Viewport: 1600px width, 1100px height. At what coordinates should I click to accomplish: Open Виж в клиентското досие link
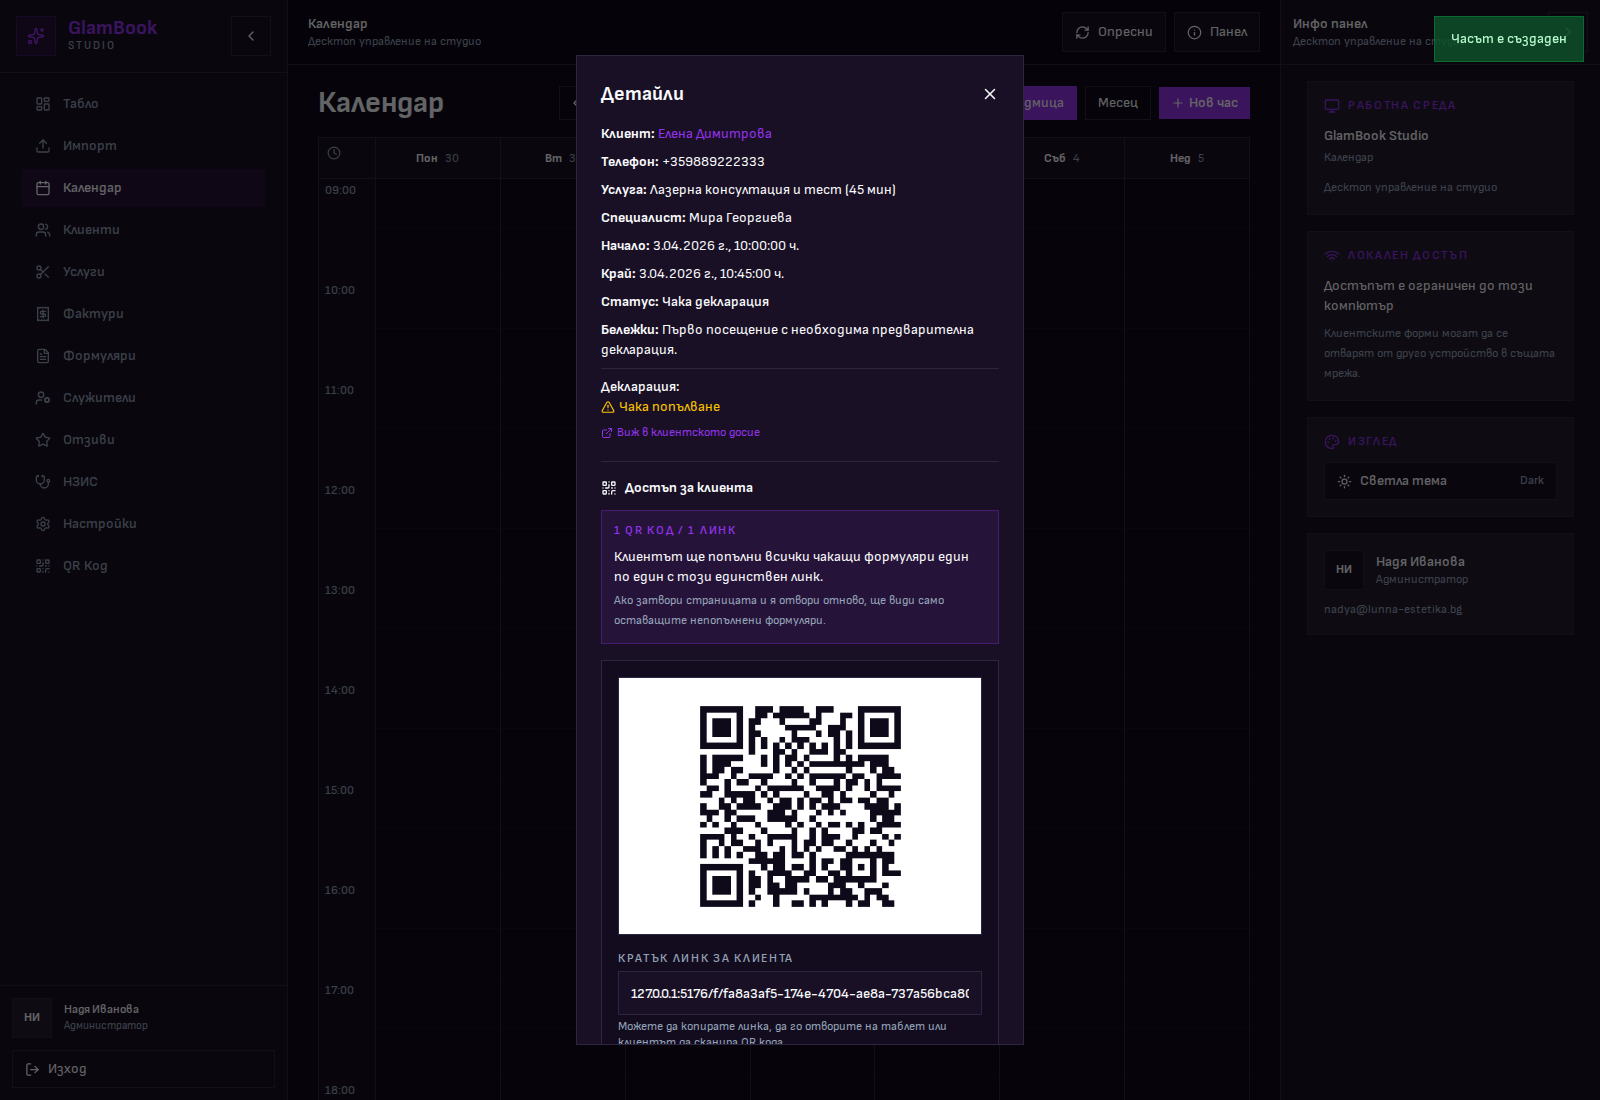[687, 433]
